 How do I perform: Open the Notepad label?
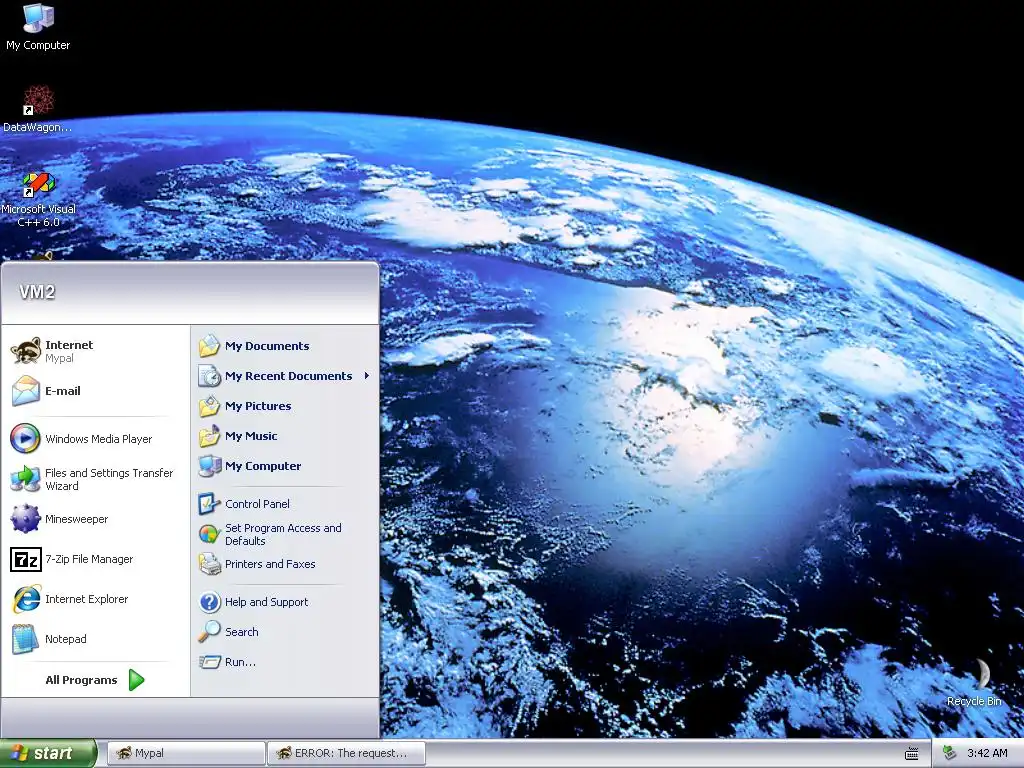pyautogui.click(x=65, y=639)
